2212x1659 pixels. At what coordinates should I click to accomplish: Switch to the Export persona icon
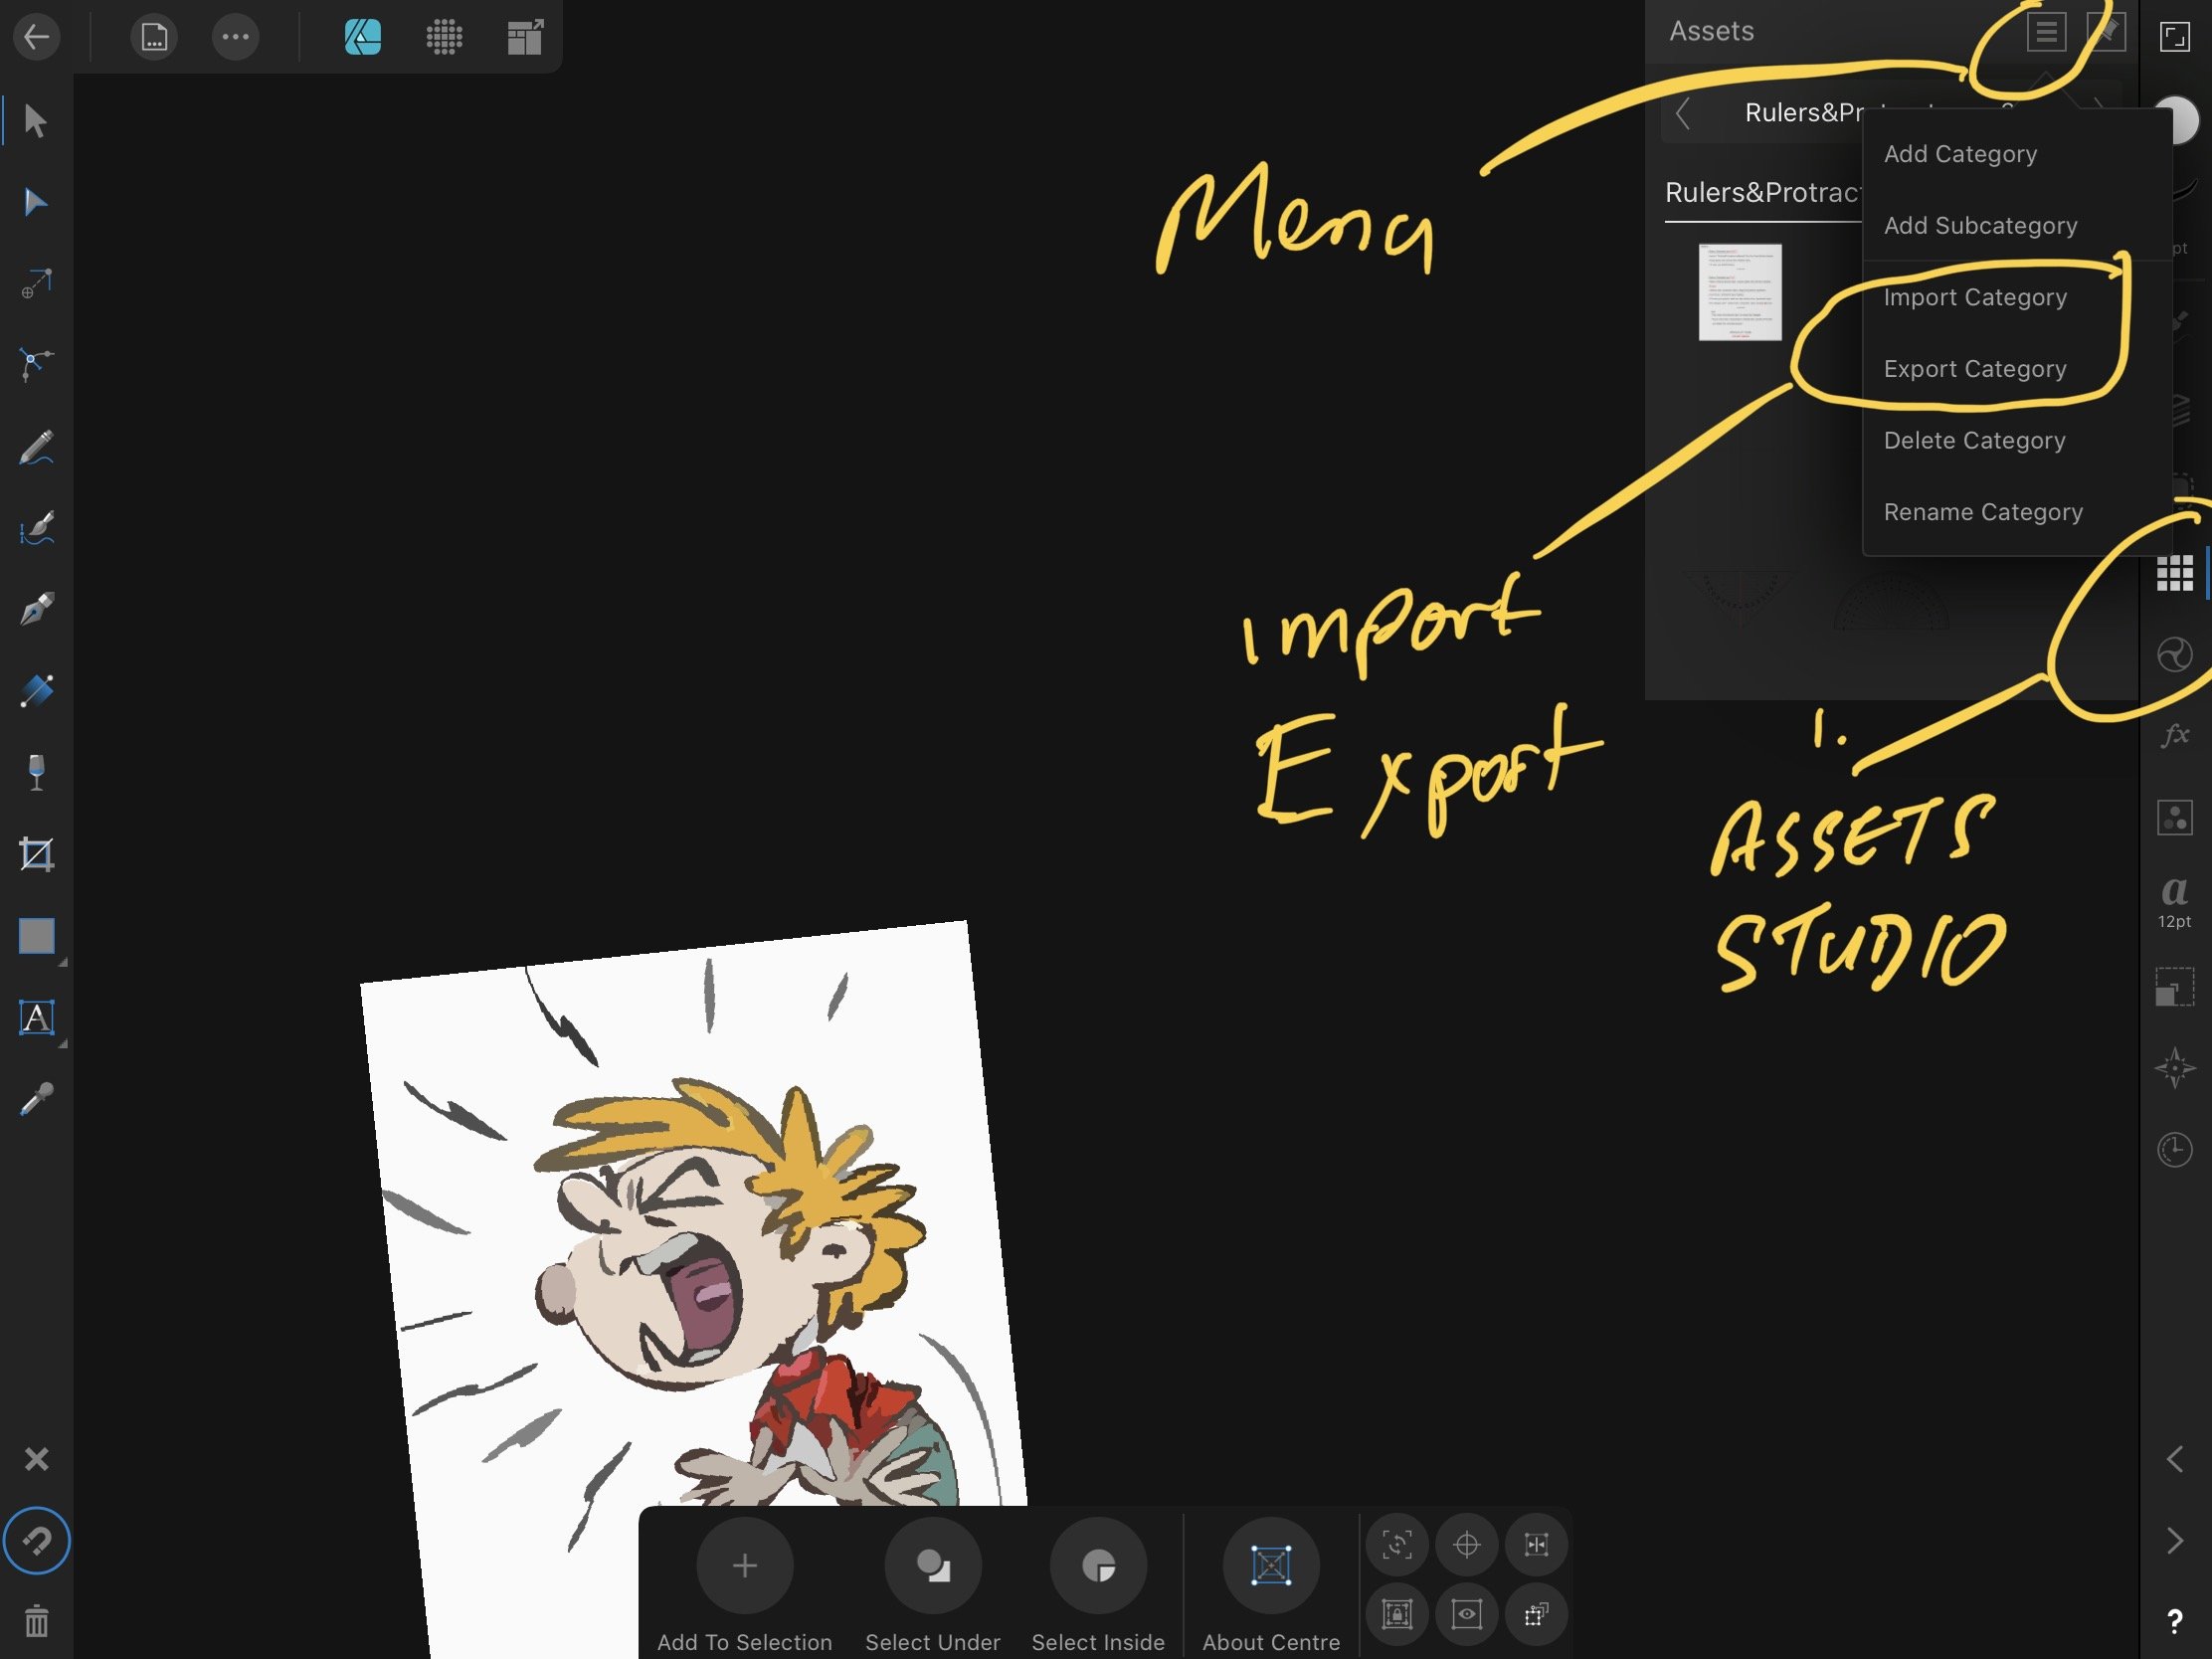pos(525,38)
